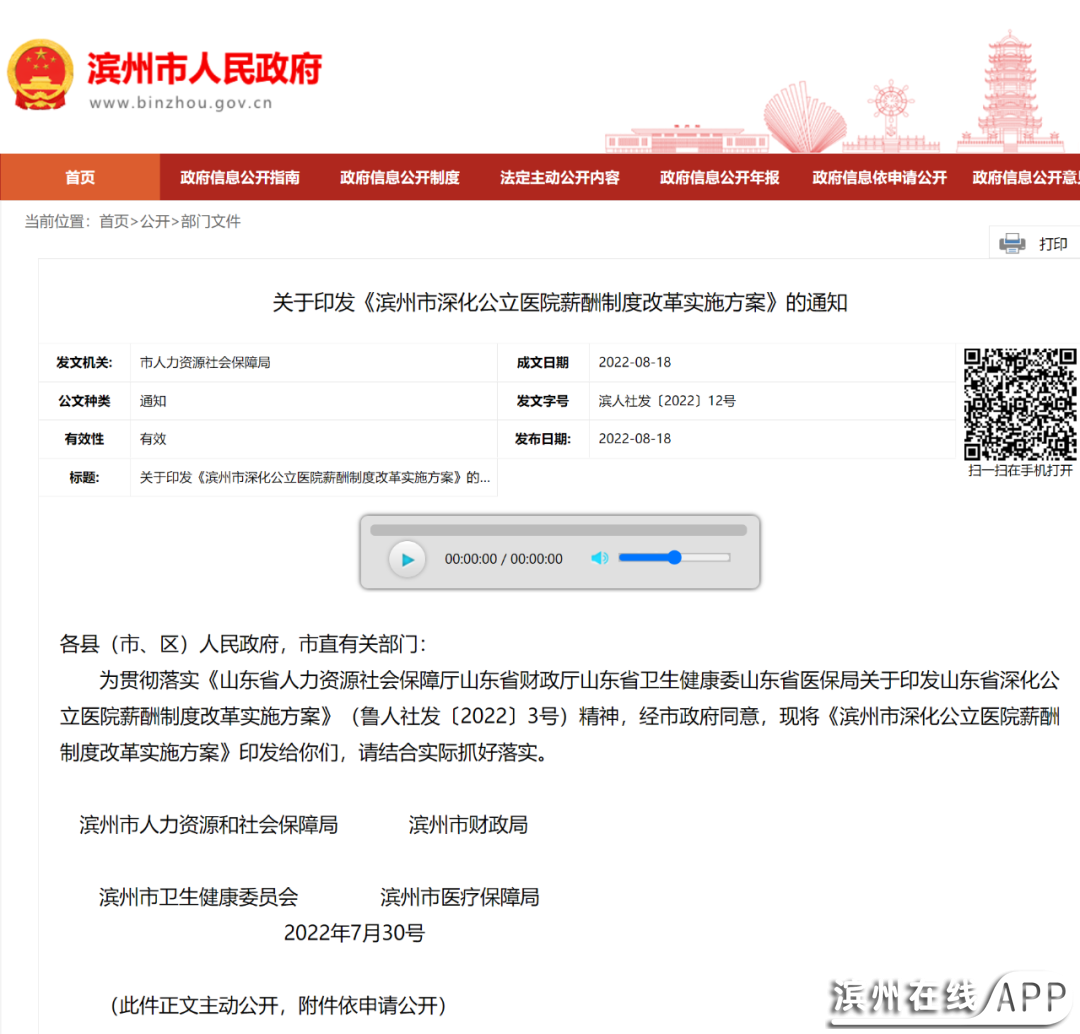Screen dimensions: 1080x1034
Task: Click the printer icon
Action: pyautogui.click(x=1013, y=243)
